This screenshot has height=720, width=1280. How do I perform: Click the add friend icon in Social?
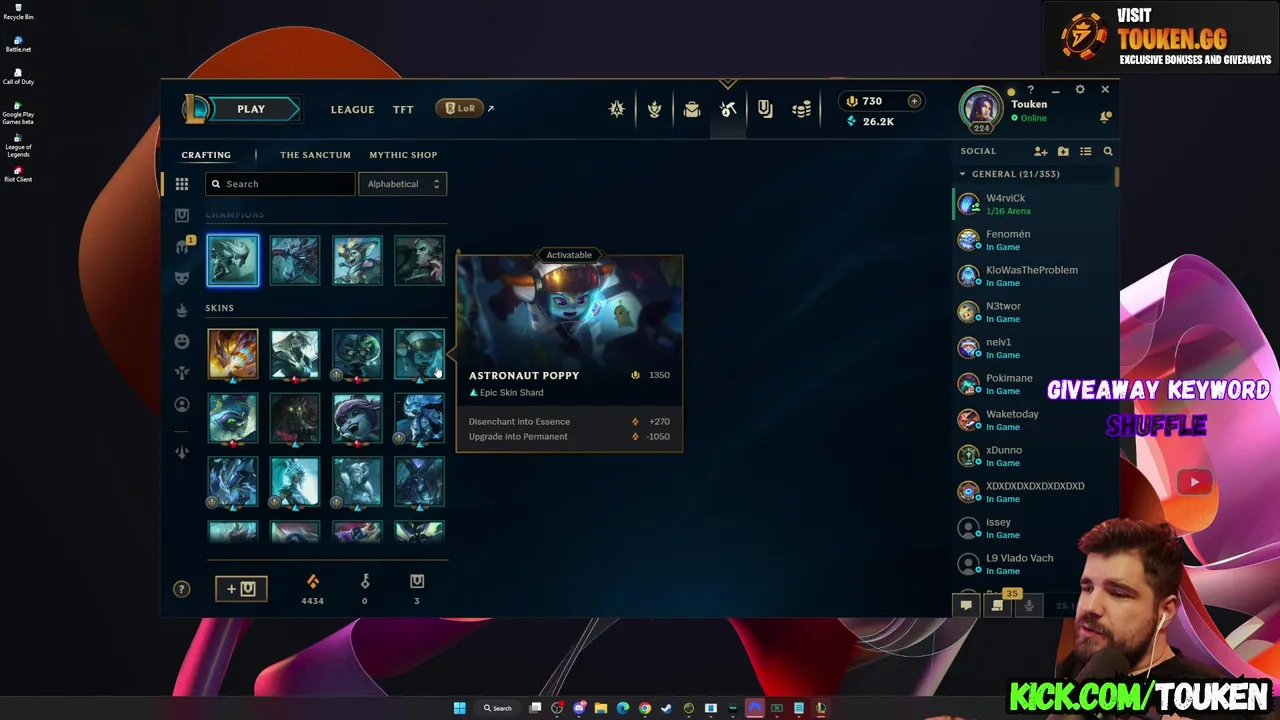click(x=1040, y=151)
